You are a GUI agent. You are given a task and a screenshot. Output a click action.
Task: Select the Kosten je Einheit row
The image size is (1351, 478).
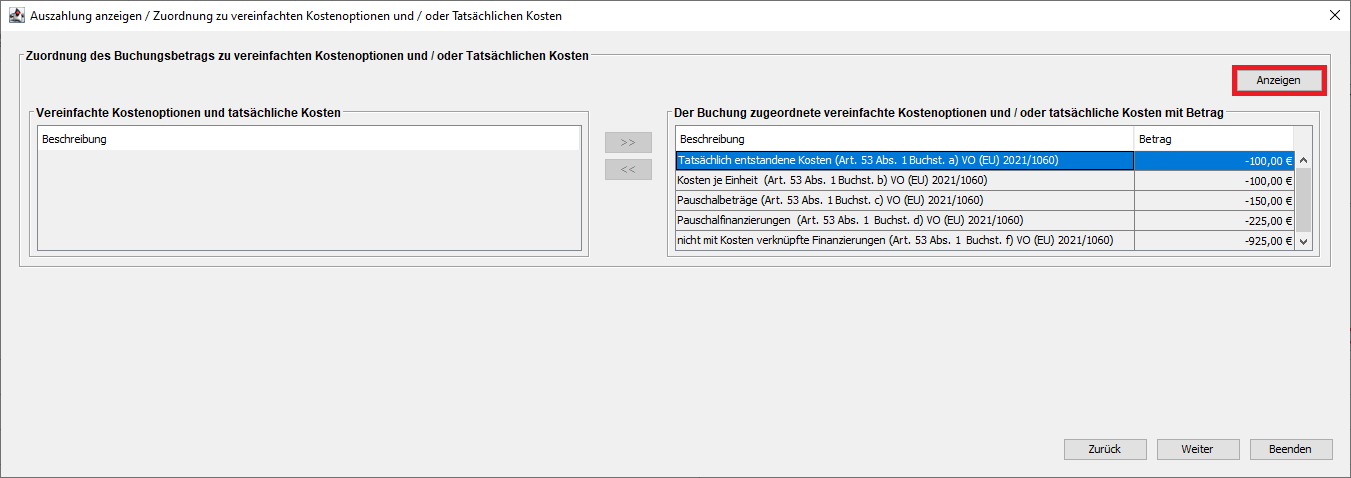904,180
